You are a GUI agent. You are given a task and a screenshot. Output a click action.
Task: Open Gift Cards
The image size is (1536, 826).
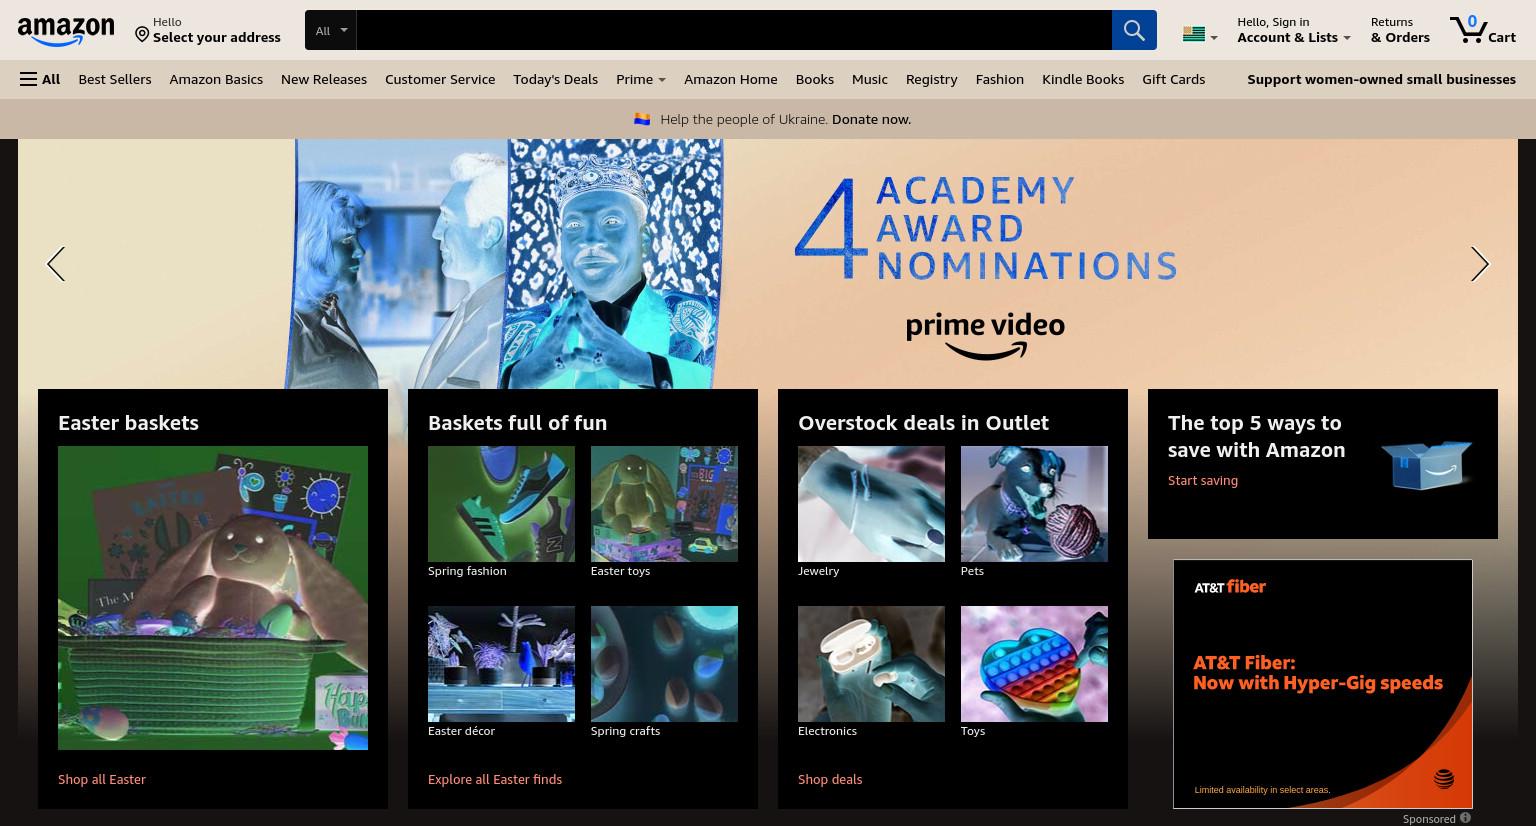[x=1174, y=79]
